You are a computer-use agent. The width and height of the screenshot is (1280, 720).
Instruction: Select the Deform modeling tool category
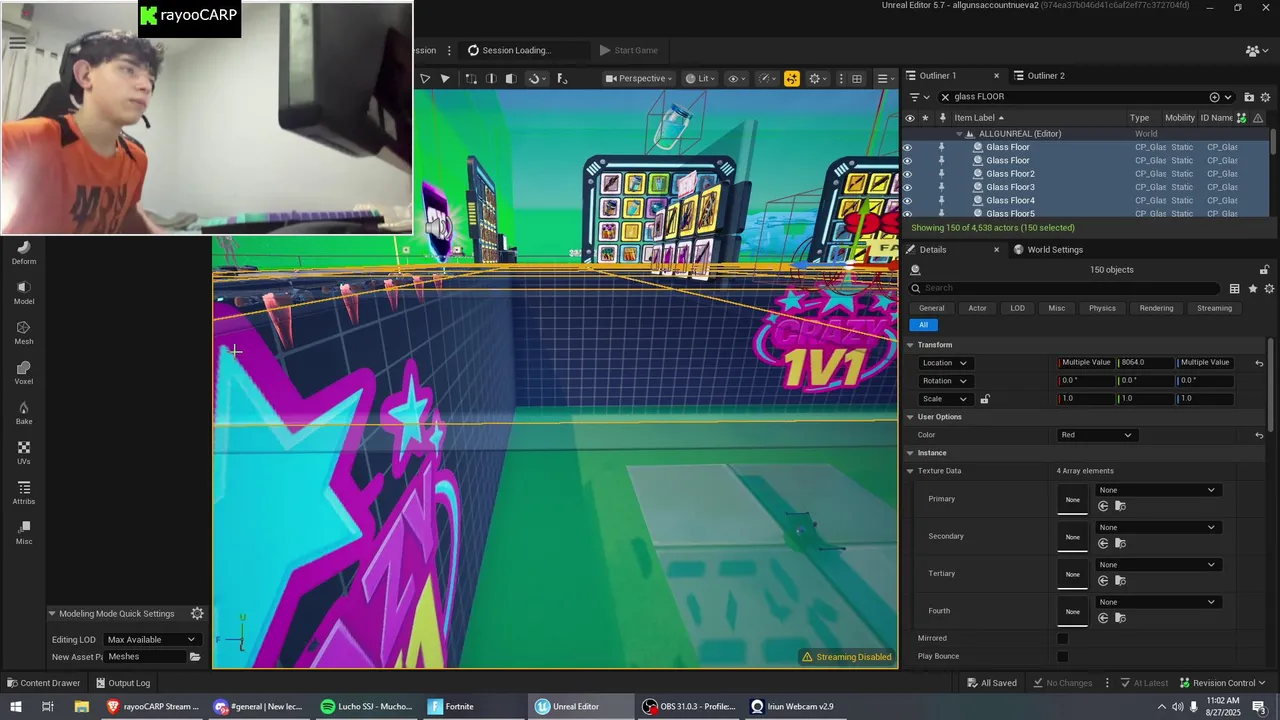click(x=24, y=252)
